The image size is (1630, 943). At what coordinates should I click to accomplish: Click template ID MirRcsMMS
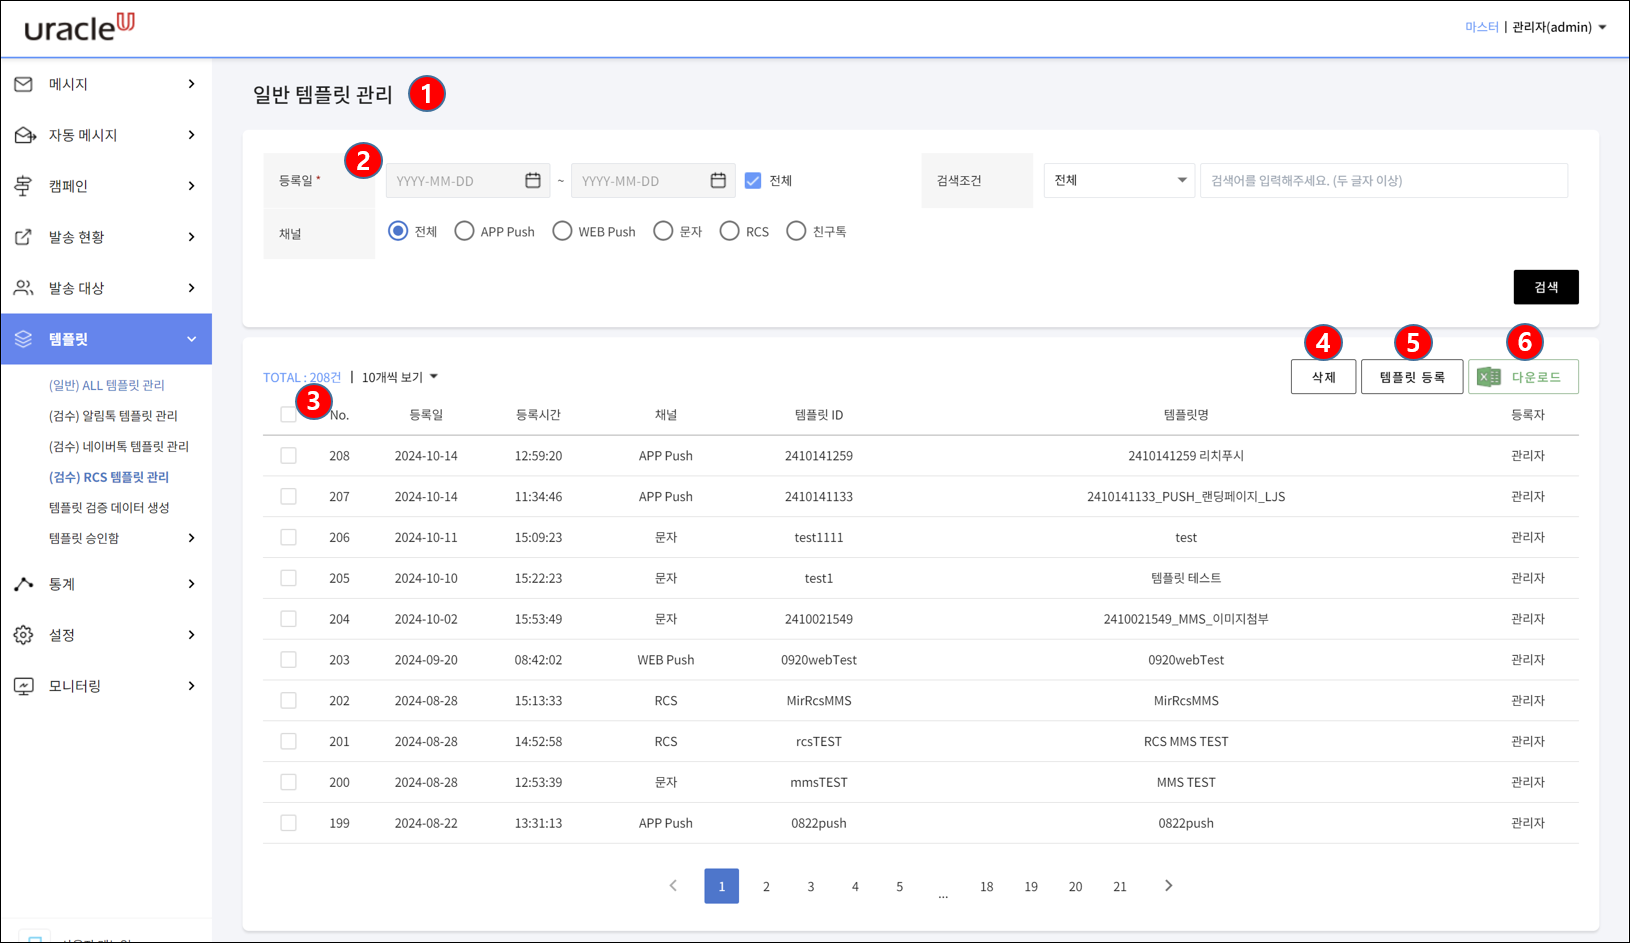(819, 701)
